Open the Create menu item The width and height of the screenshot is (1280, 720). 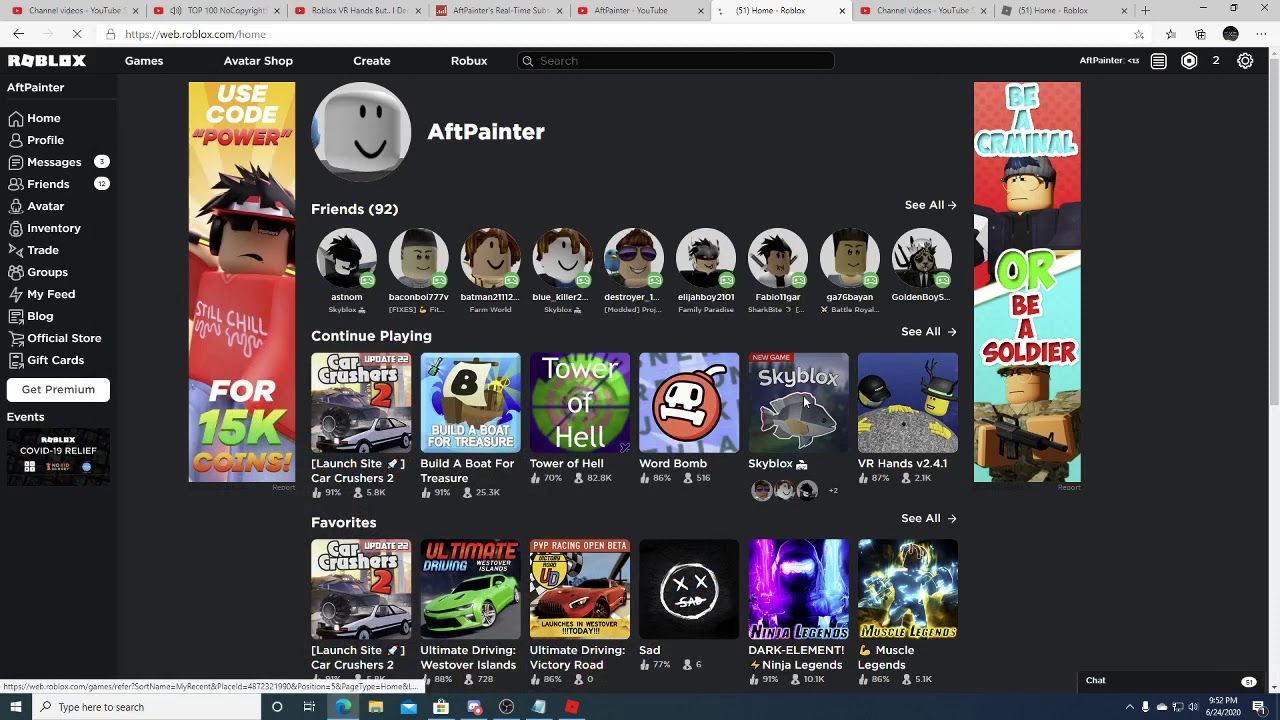point(371,61)
